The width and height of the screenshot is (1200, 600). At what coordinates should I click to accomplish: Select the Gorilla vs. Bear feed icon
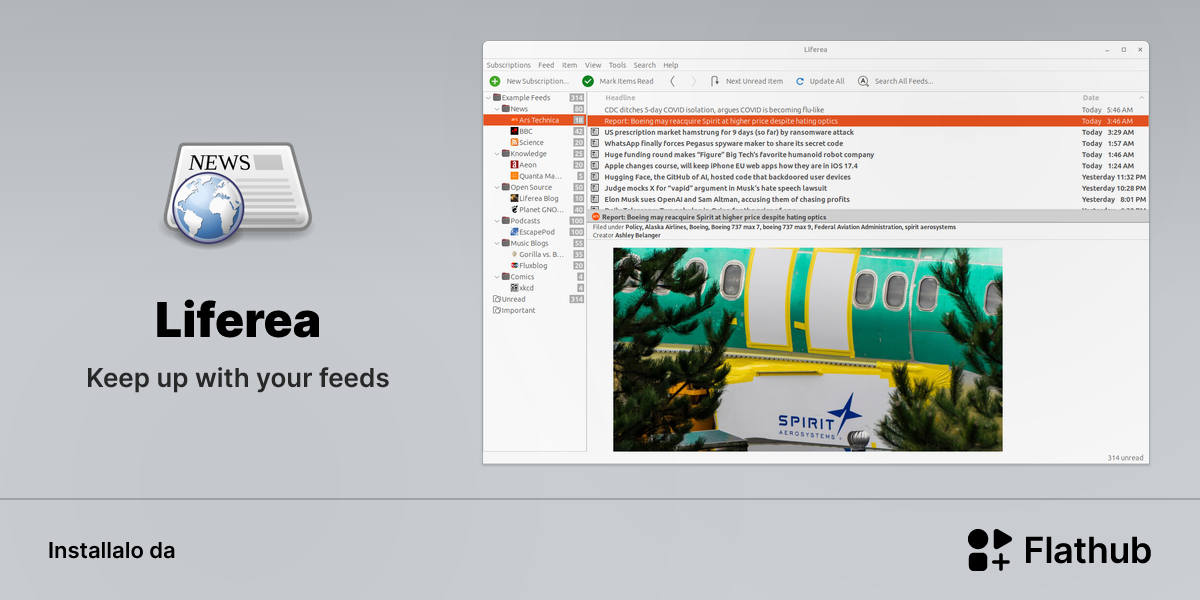click(x=514, y=254)
